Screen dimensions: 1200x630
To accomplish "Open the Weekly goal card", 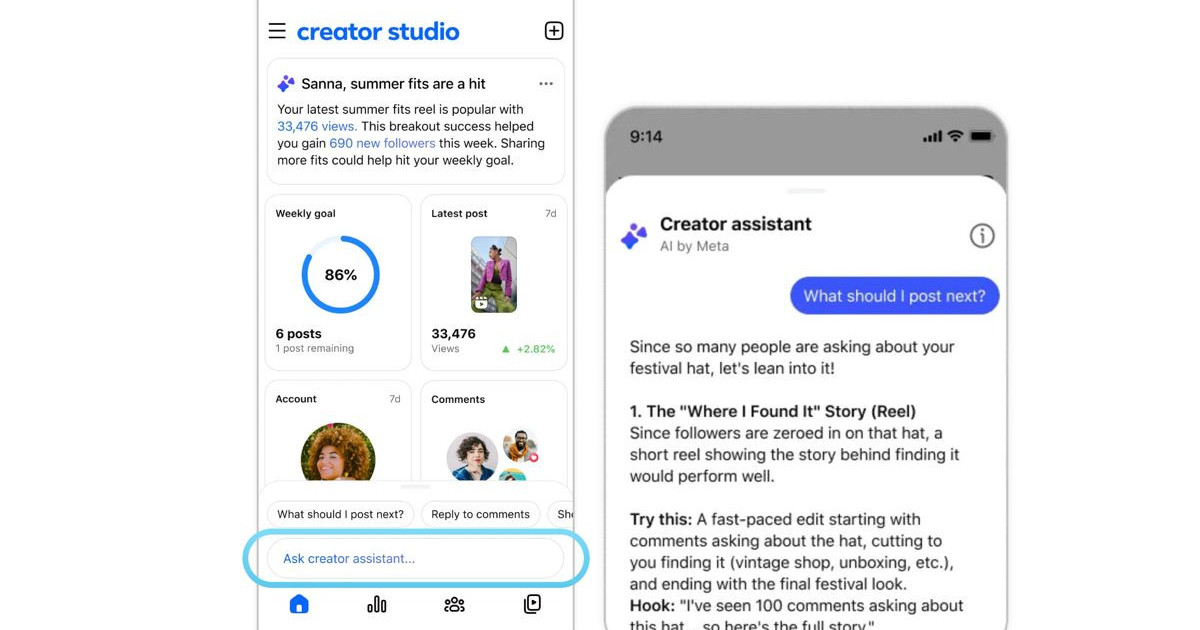I will [x=338, y=283].
